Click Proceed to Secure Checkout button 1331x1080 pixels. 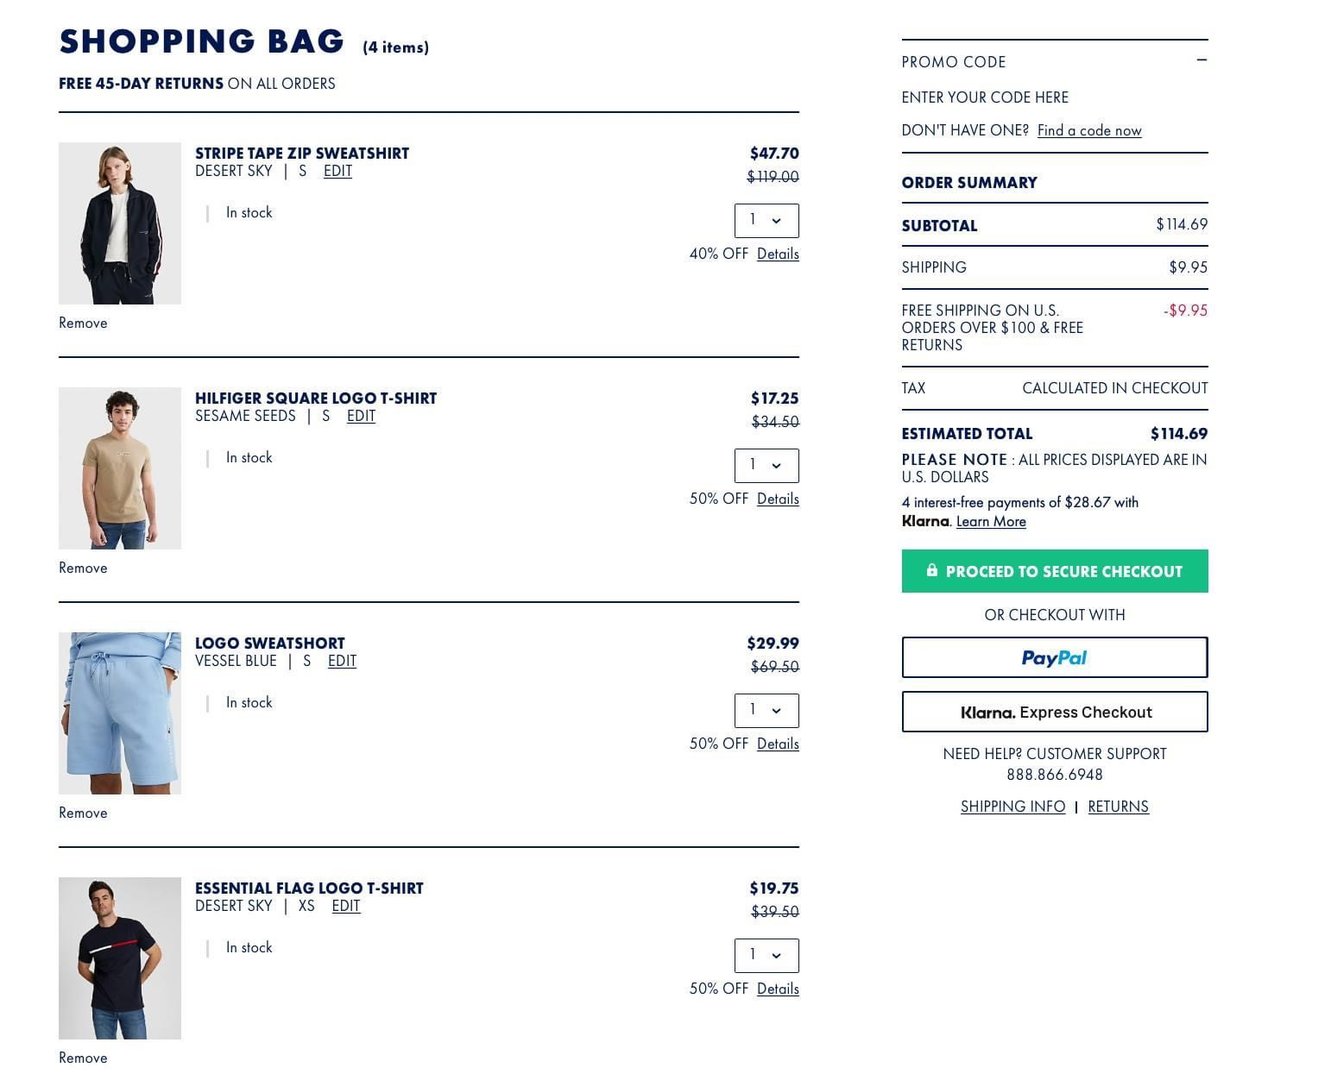pos(1054,571)
